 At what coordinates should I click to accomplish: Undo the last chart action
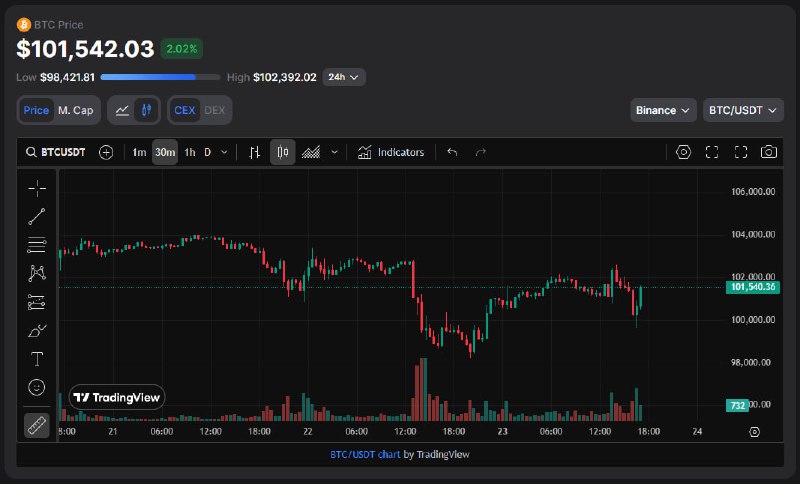pyautogui.click(x=452, y=152)
